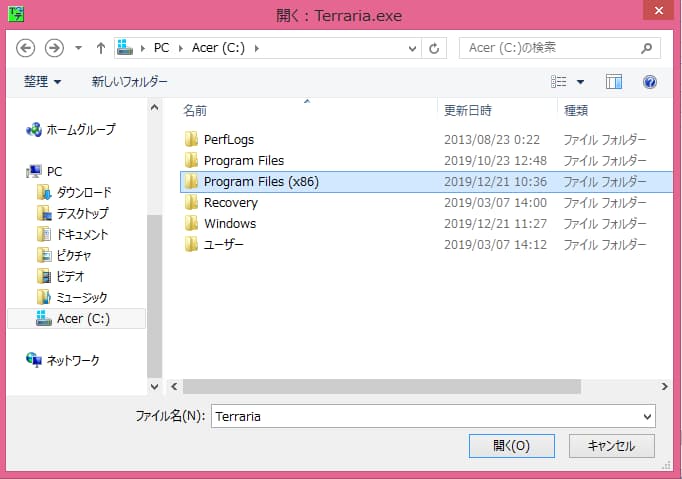Viewport: 682px width, 479px height.
Task: Click Acer (C:) in the address path
Action: [x=218, y=48]
